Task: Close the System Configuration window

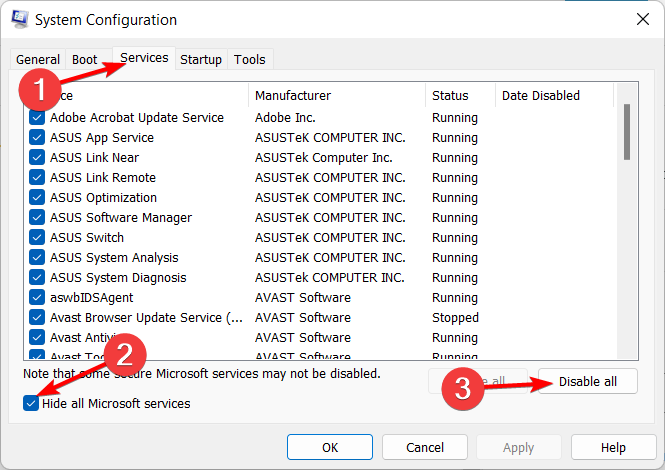Action: tap(640, 19)
